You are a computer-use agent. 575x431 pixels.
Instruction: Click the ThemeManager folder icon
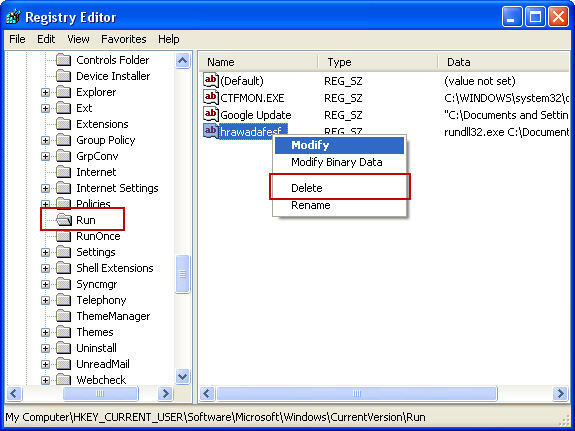(x=63, y=316)
